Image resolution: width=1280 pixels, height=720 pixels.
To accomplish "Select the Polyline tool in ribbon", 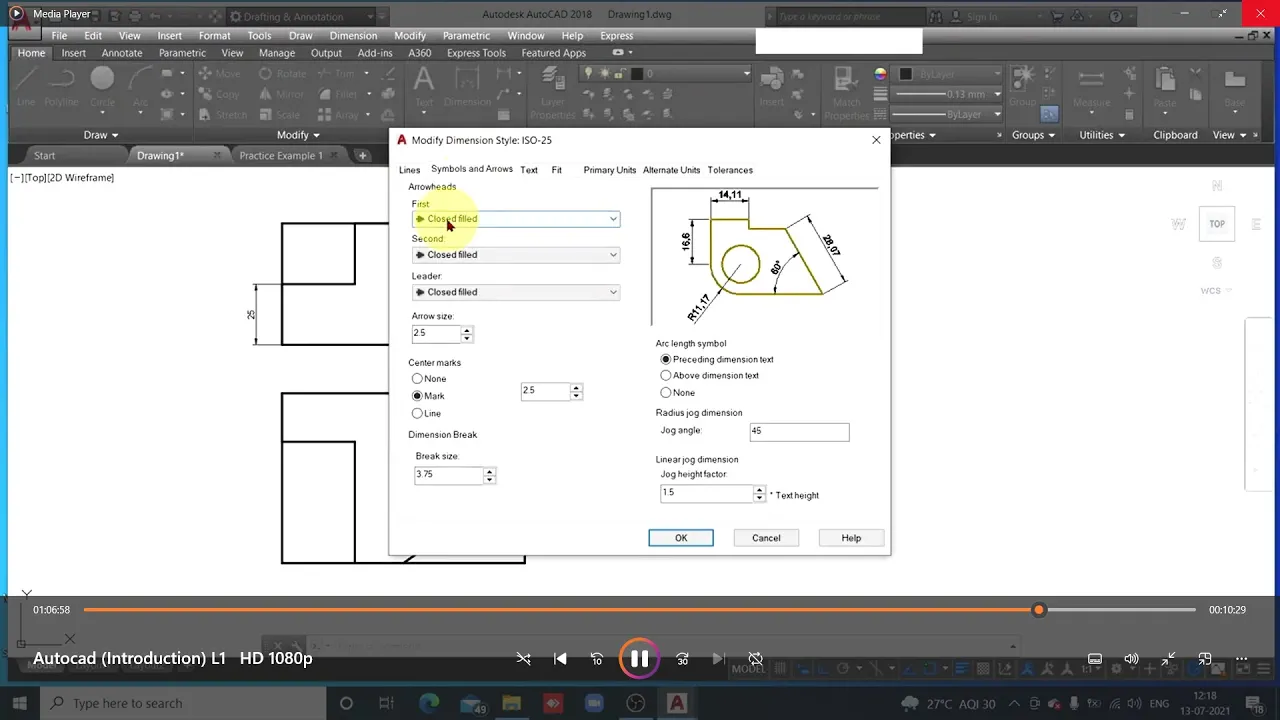I will pyautogui.click(x=61, y=86).
